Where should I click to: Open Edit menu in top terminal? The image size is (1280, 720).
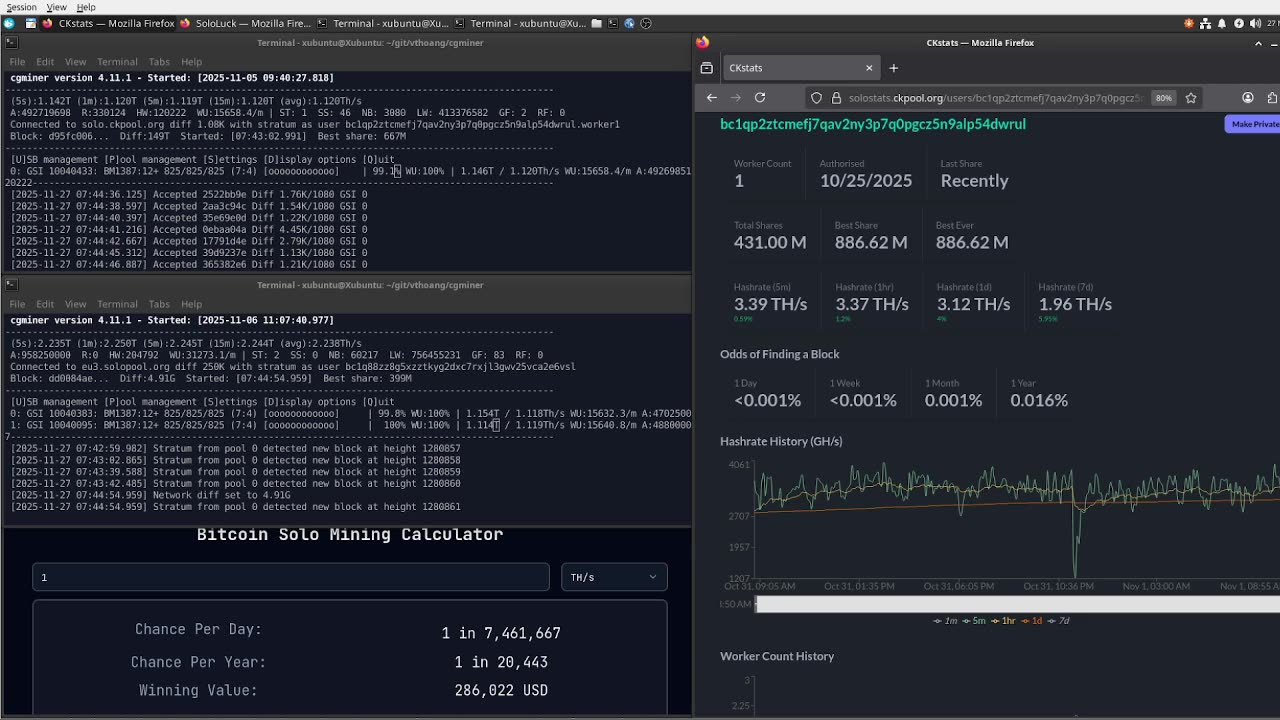pyautogui.click(x=45, y=62)
